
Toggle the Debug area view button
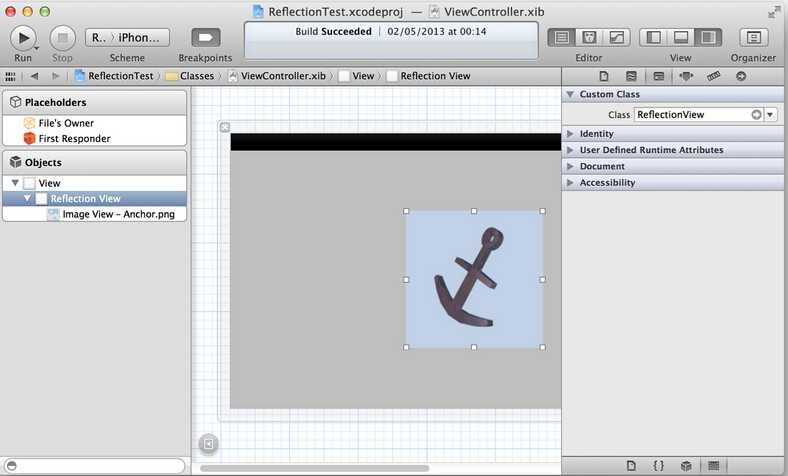point(681,38)
